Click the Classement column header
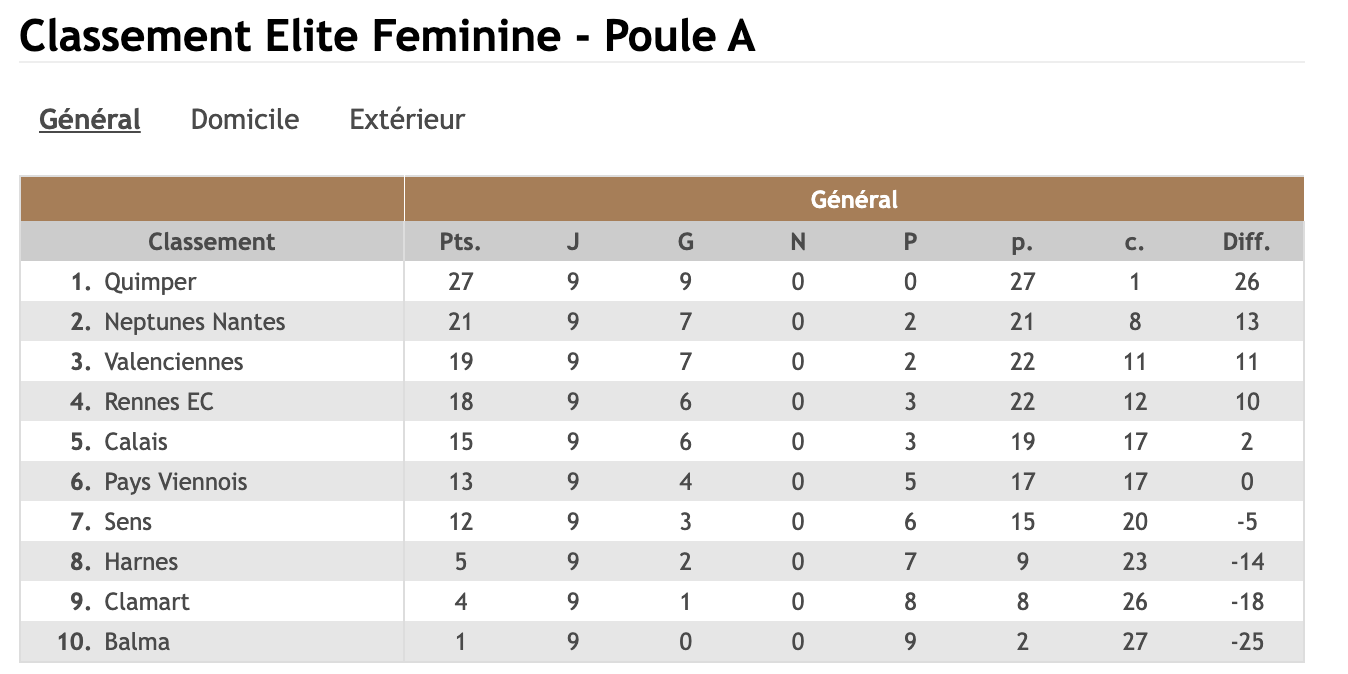 pyautogui.click(x=211, y=242)
